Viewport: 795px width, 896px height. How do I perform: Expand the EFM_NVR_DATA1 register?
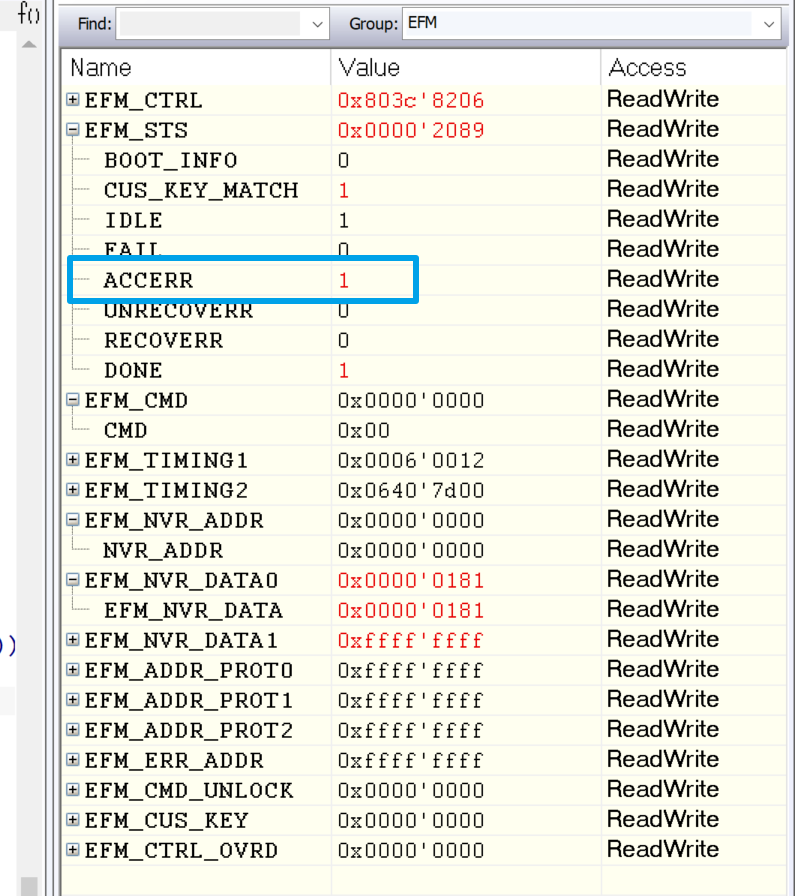[73, 640]
